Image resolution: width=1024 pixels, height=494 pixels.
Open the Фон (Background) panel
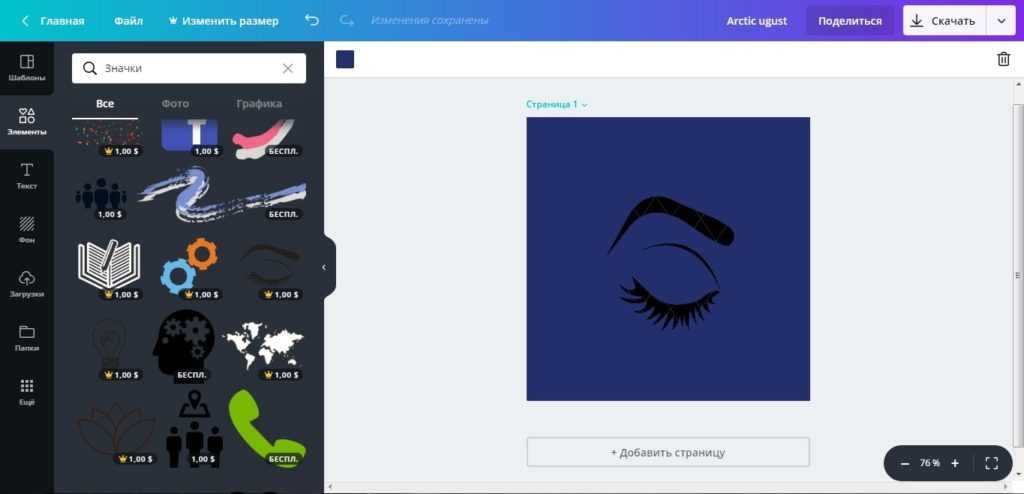point(27,230)
